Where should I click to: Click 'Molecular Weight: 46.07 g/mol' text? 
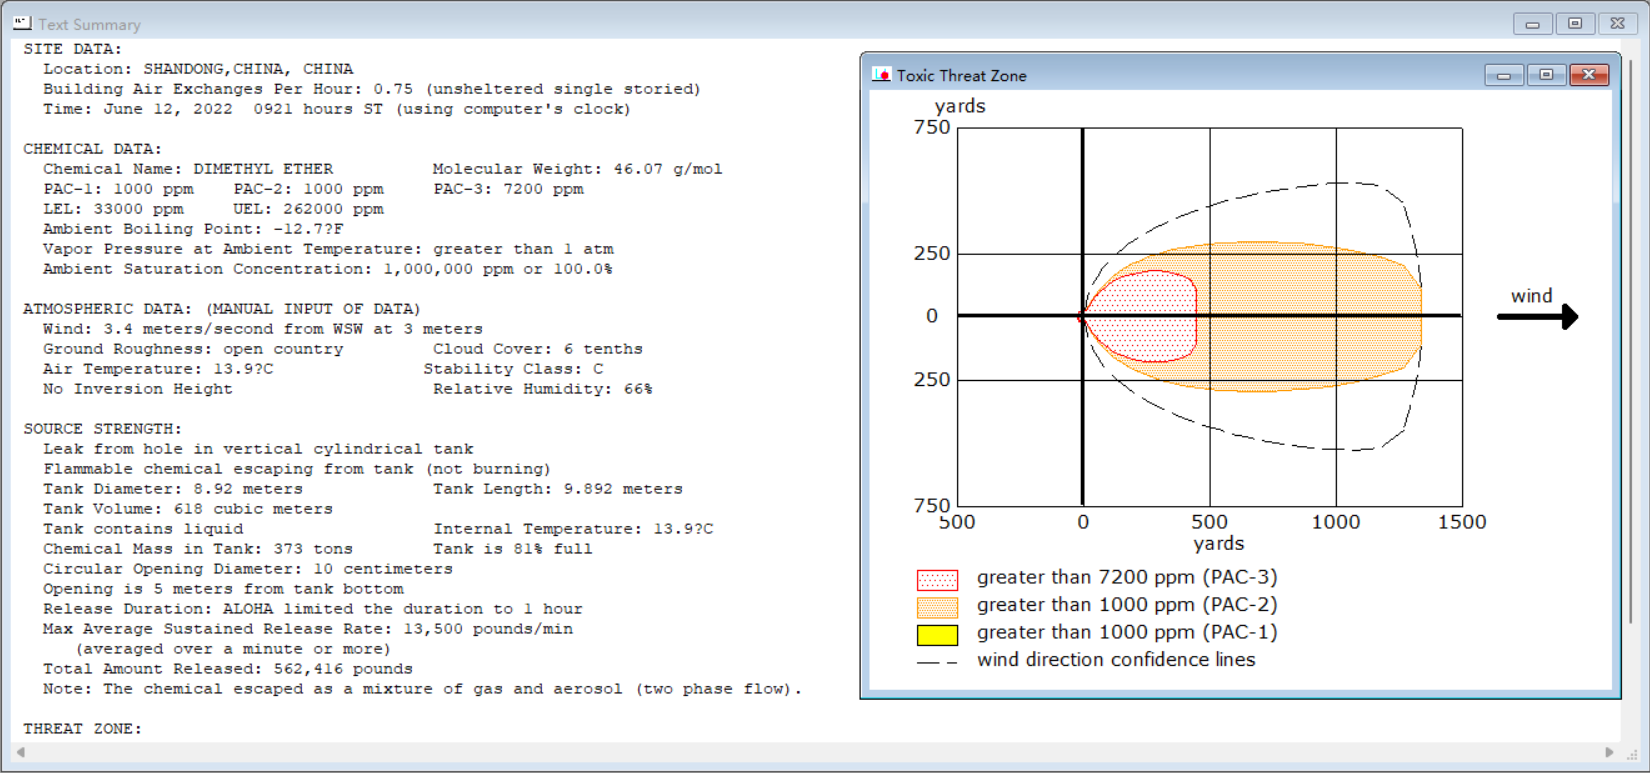coord(577,169)
